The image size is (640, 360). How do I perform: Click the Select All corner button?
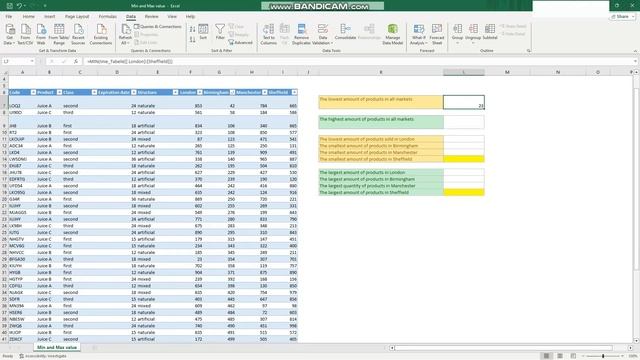click(4, 72)
